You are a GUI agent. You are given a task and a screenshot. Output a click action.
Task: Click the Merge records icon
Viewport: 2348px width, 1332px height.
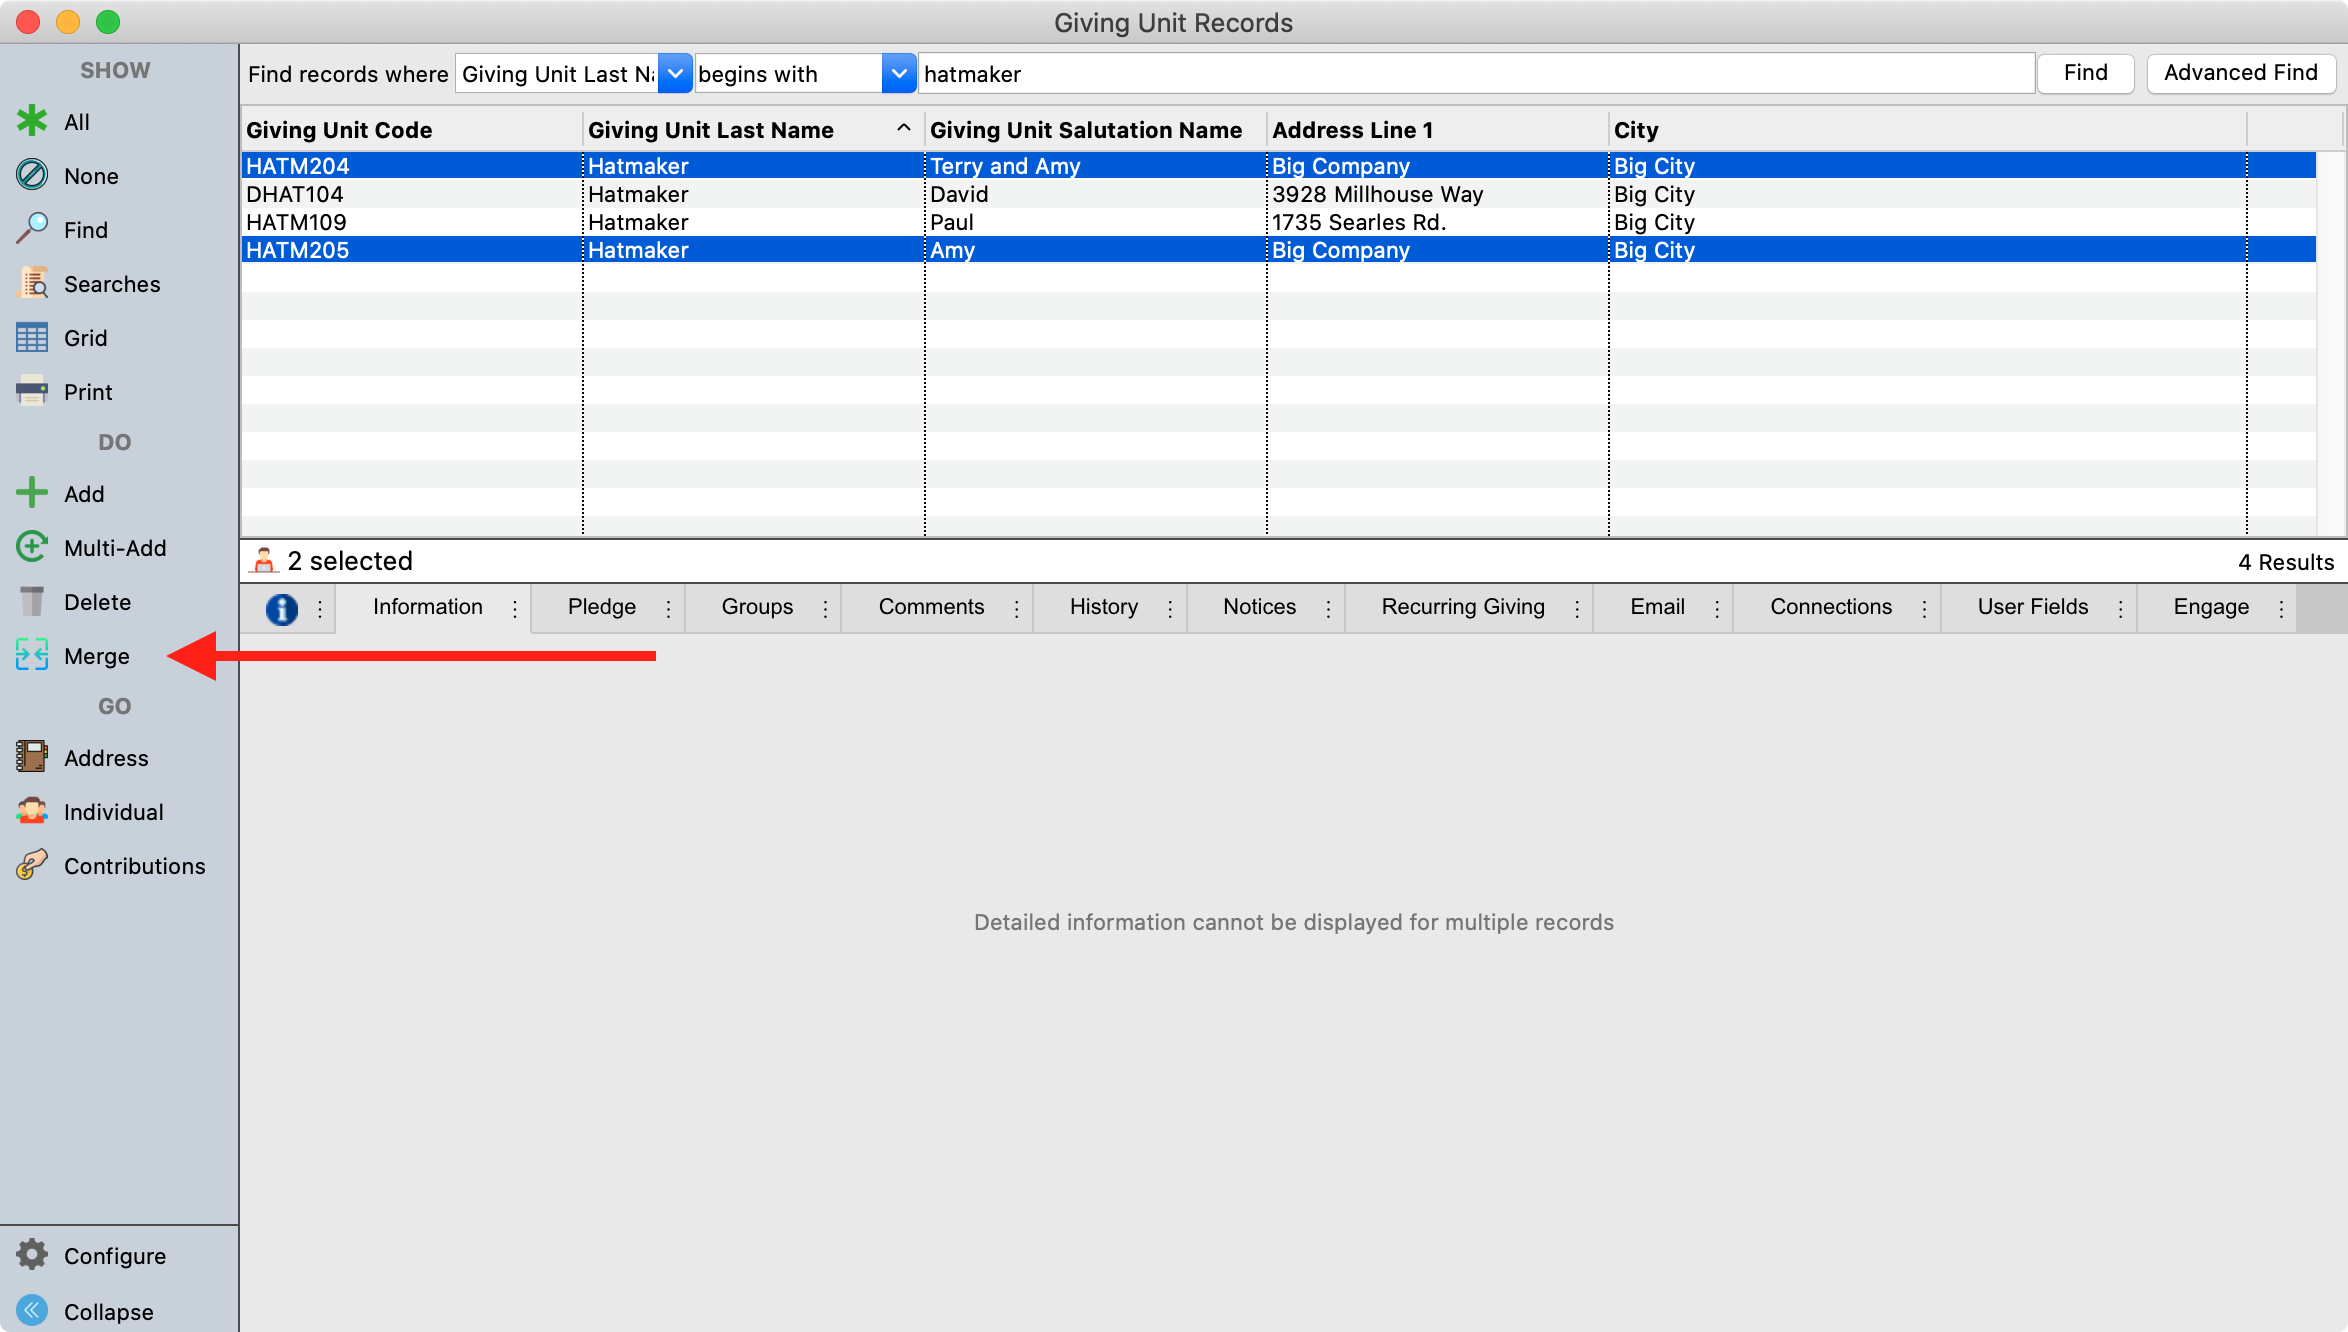(x=32, y=655)
